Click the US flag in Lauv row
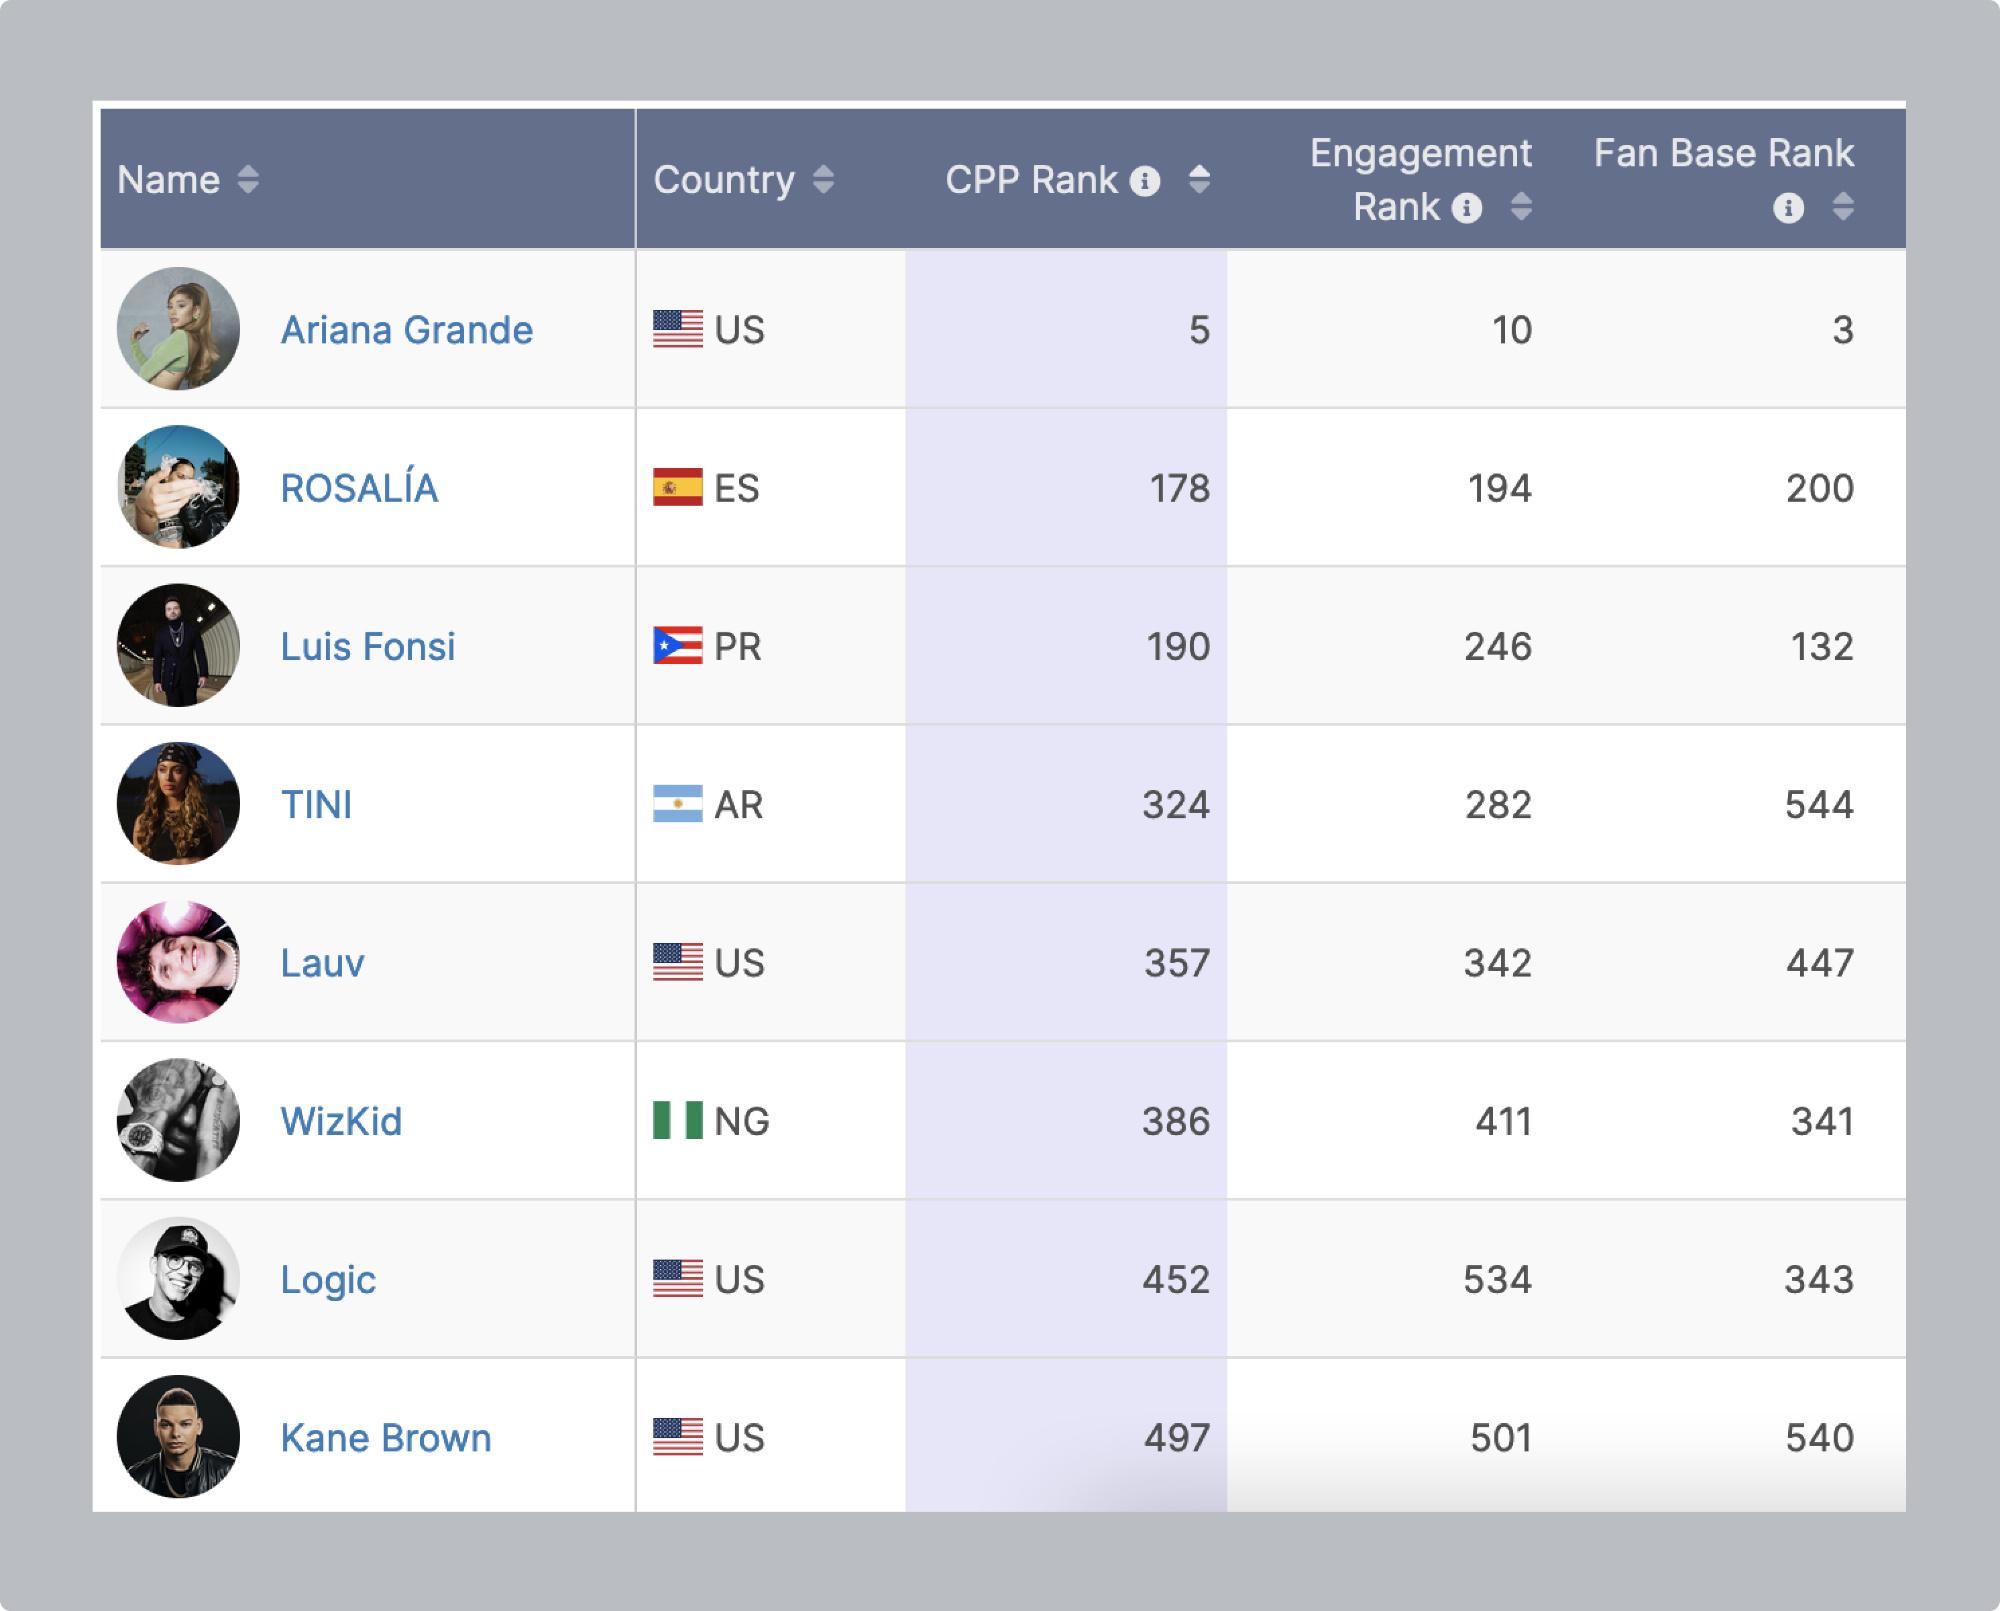The image size is (2000, 1611). pyautogui.click(x=678, y=962)
